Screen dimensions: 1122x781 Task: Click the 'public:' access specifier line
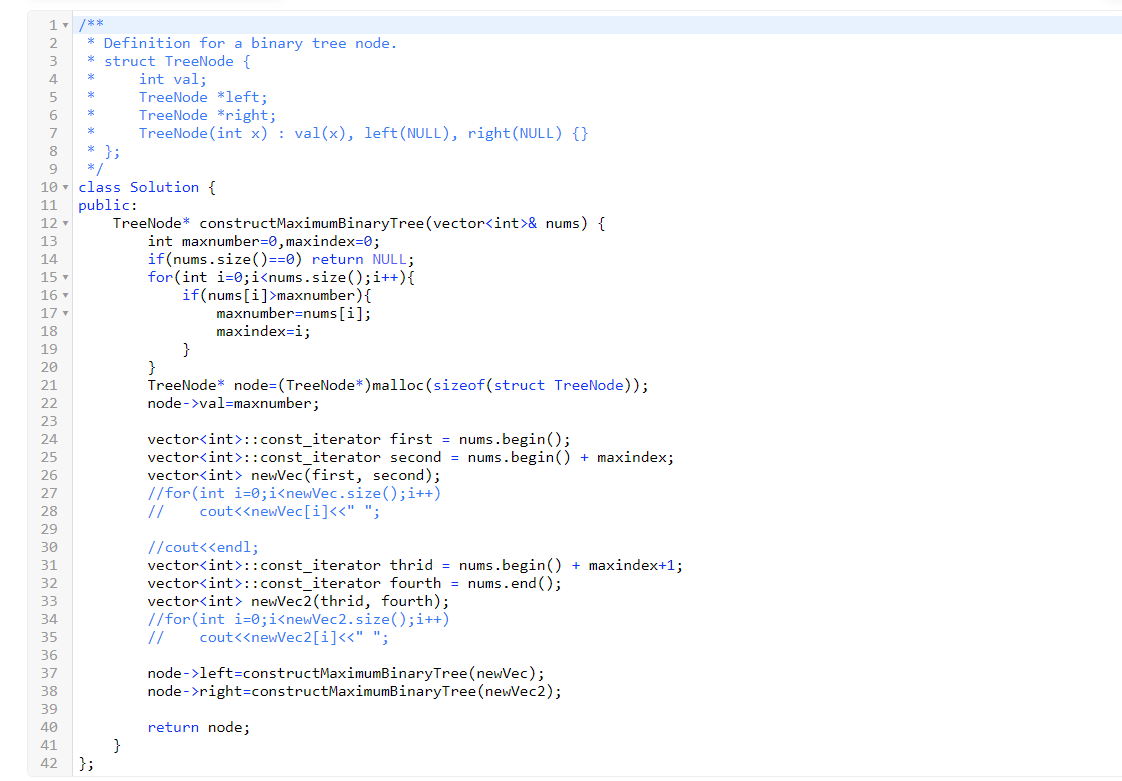107,205
